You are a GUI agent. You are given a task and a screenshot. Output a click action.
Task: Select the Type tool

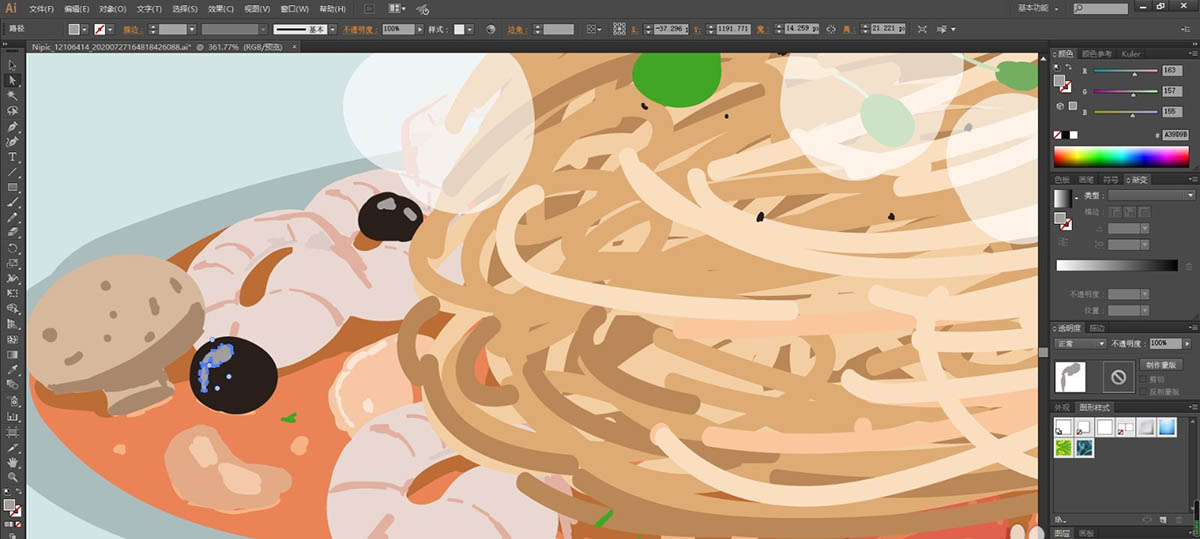pyautogui.click(x=13, y=157)
